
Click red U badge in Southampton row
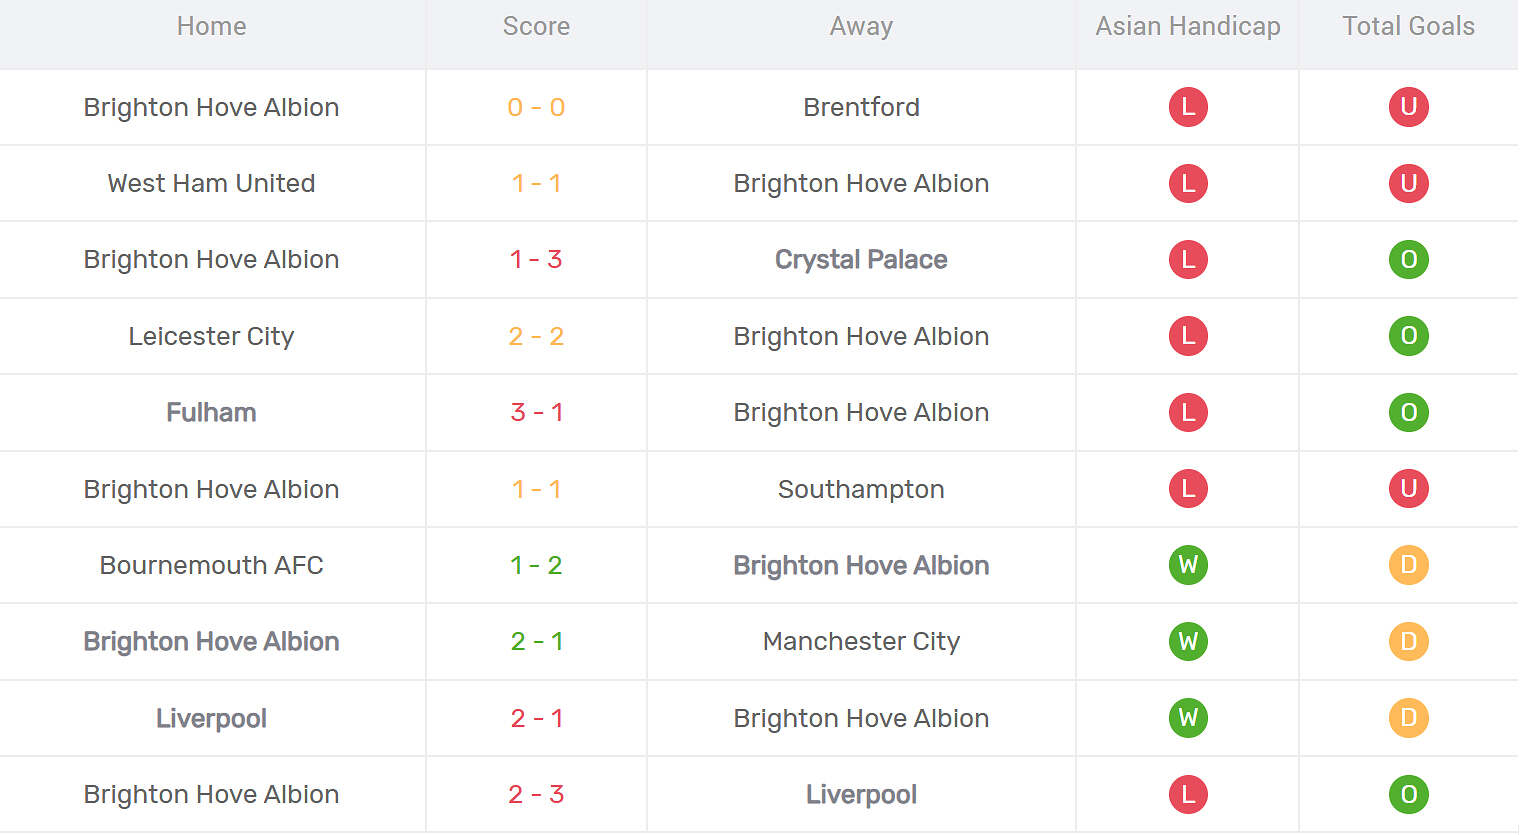click(1408, 489)
